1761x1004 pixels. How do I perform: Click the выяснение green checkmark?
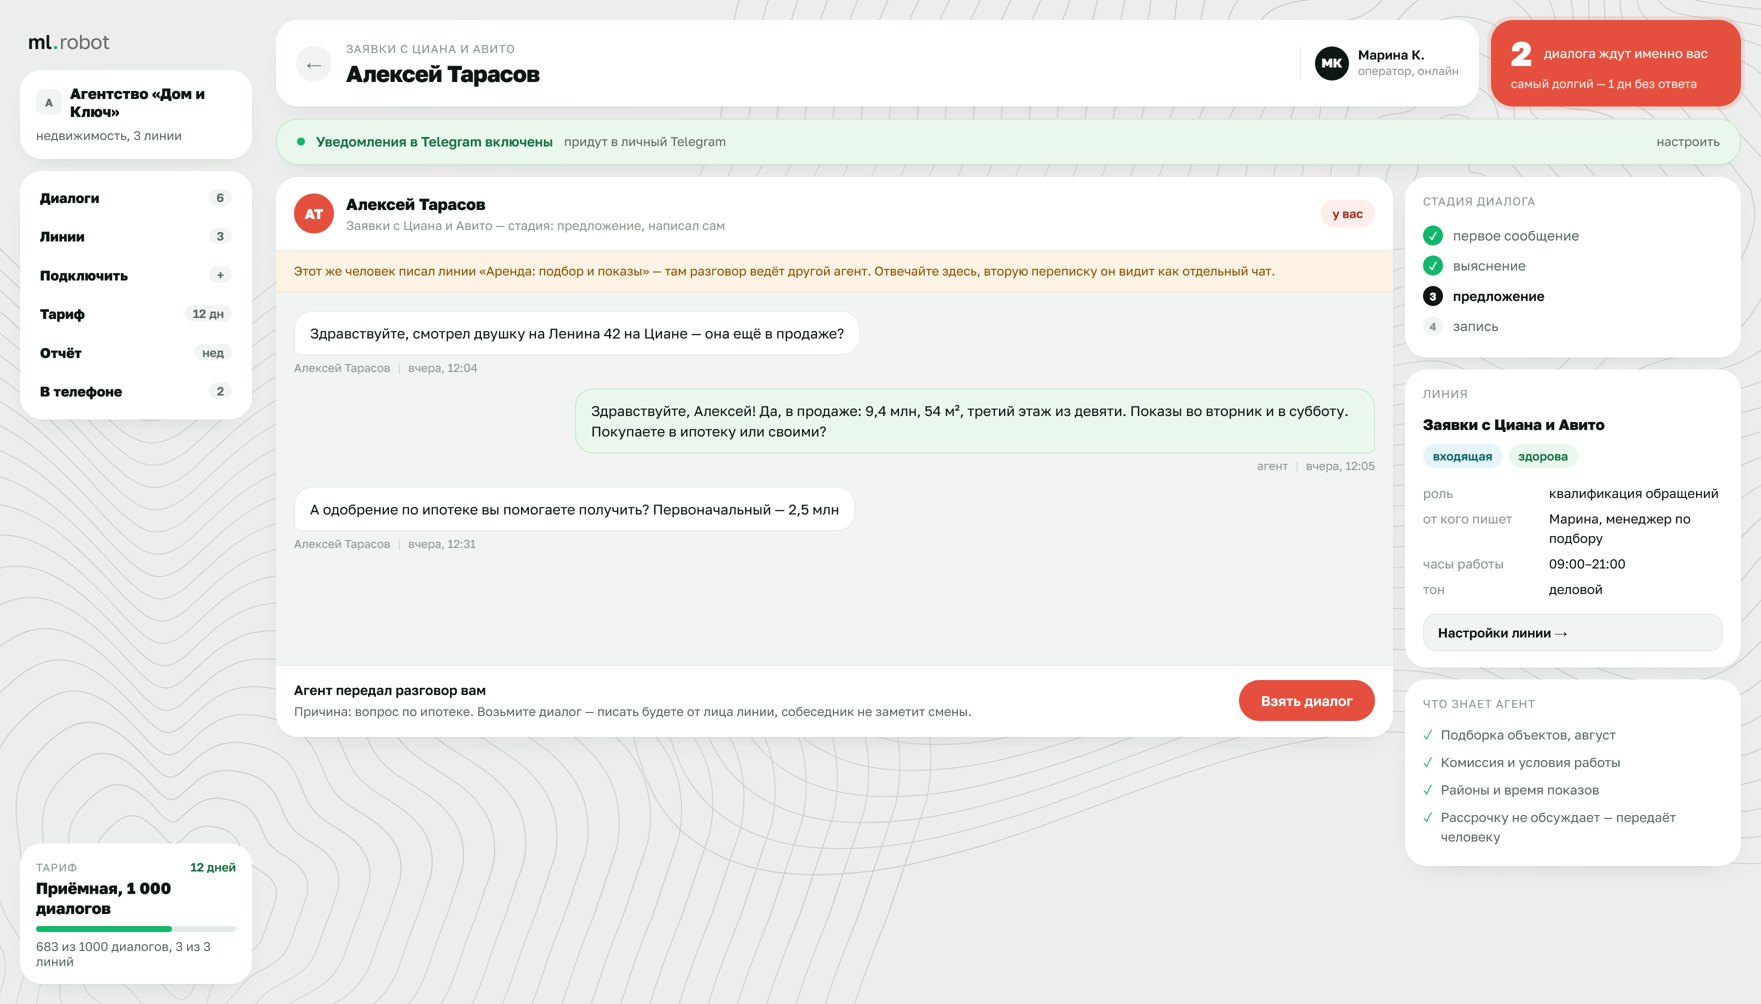[1433, 266]
